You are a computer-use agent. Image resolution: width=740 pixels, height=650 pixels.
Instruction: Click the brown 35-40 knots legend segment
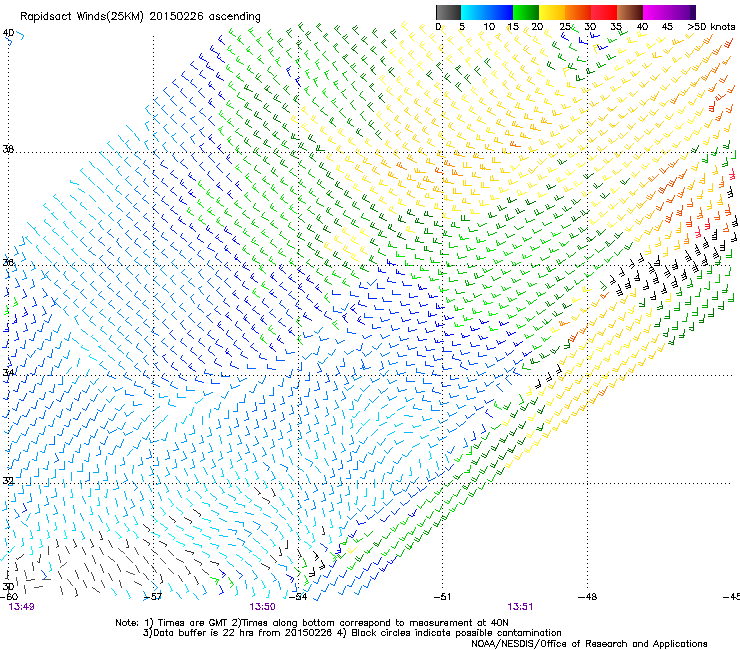coord(630,12)
